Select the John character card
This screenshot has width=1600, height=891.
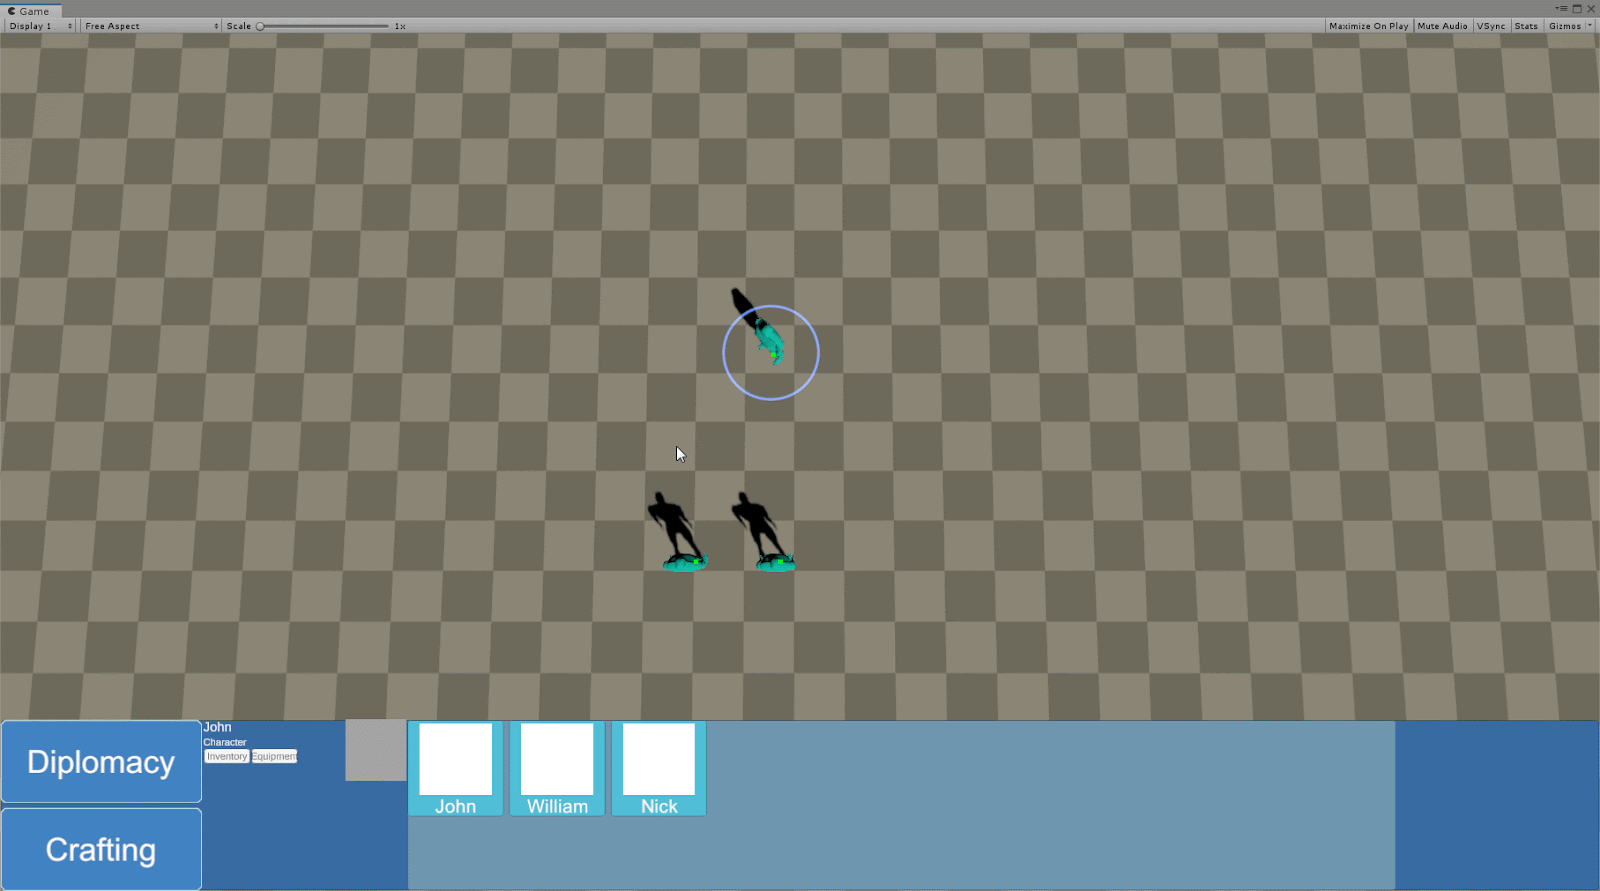click(455, 768)
